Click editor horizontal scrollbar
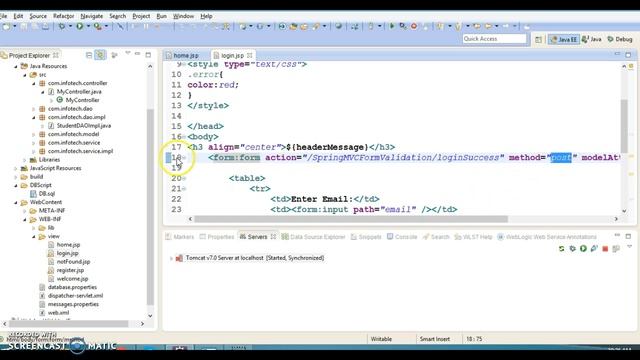The width and height of the screenshot is (640, 360). click(x=351, y=219)
